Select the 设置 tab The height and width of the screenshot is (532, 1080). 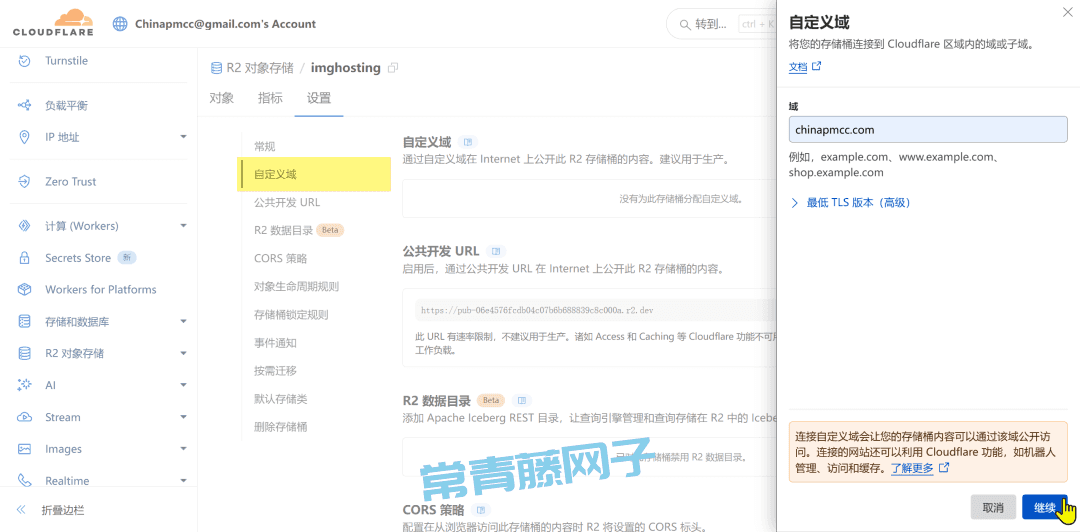pos(319,99)
